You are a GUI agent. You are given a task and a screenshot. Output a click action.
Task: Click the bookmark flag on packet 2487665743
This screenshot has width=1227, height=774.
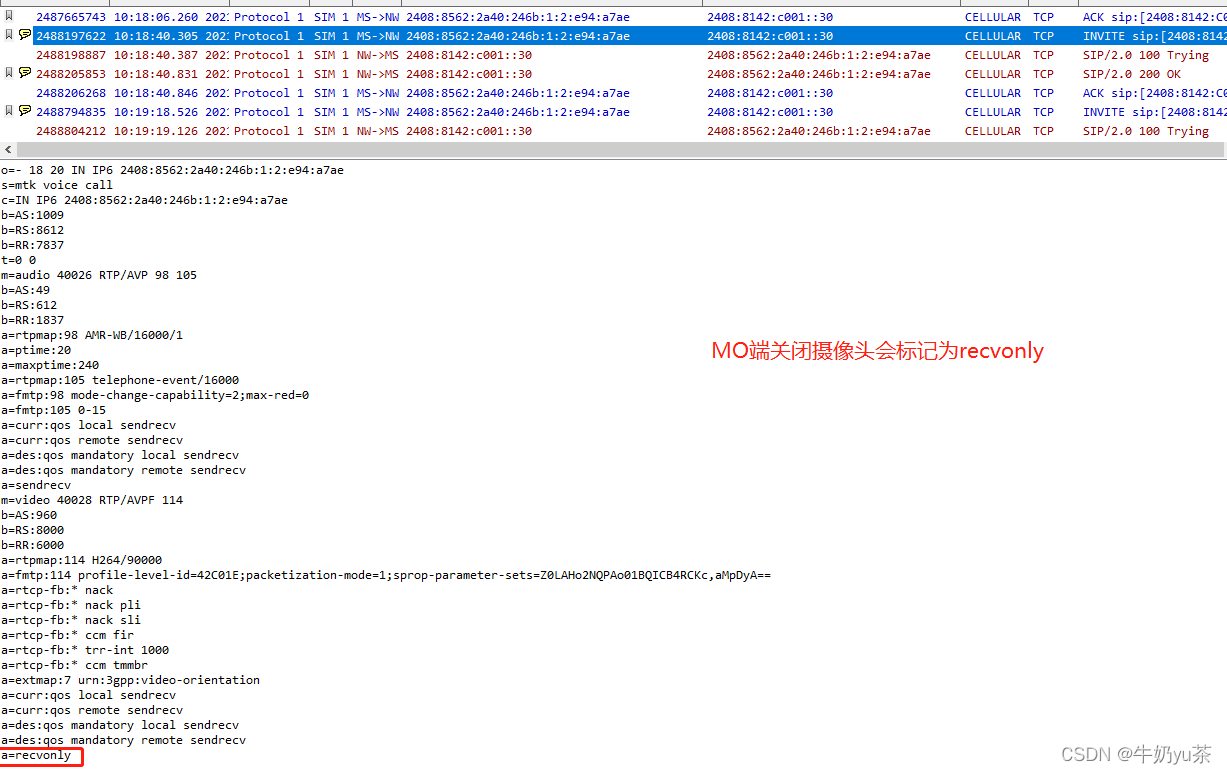(9, 16)
